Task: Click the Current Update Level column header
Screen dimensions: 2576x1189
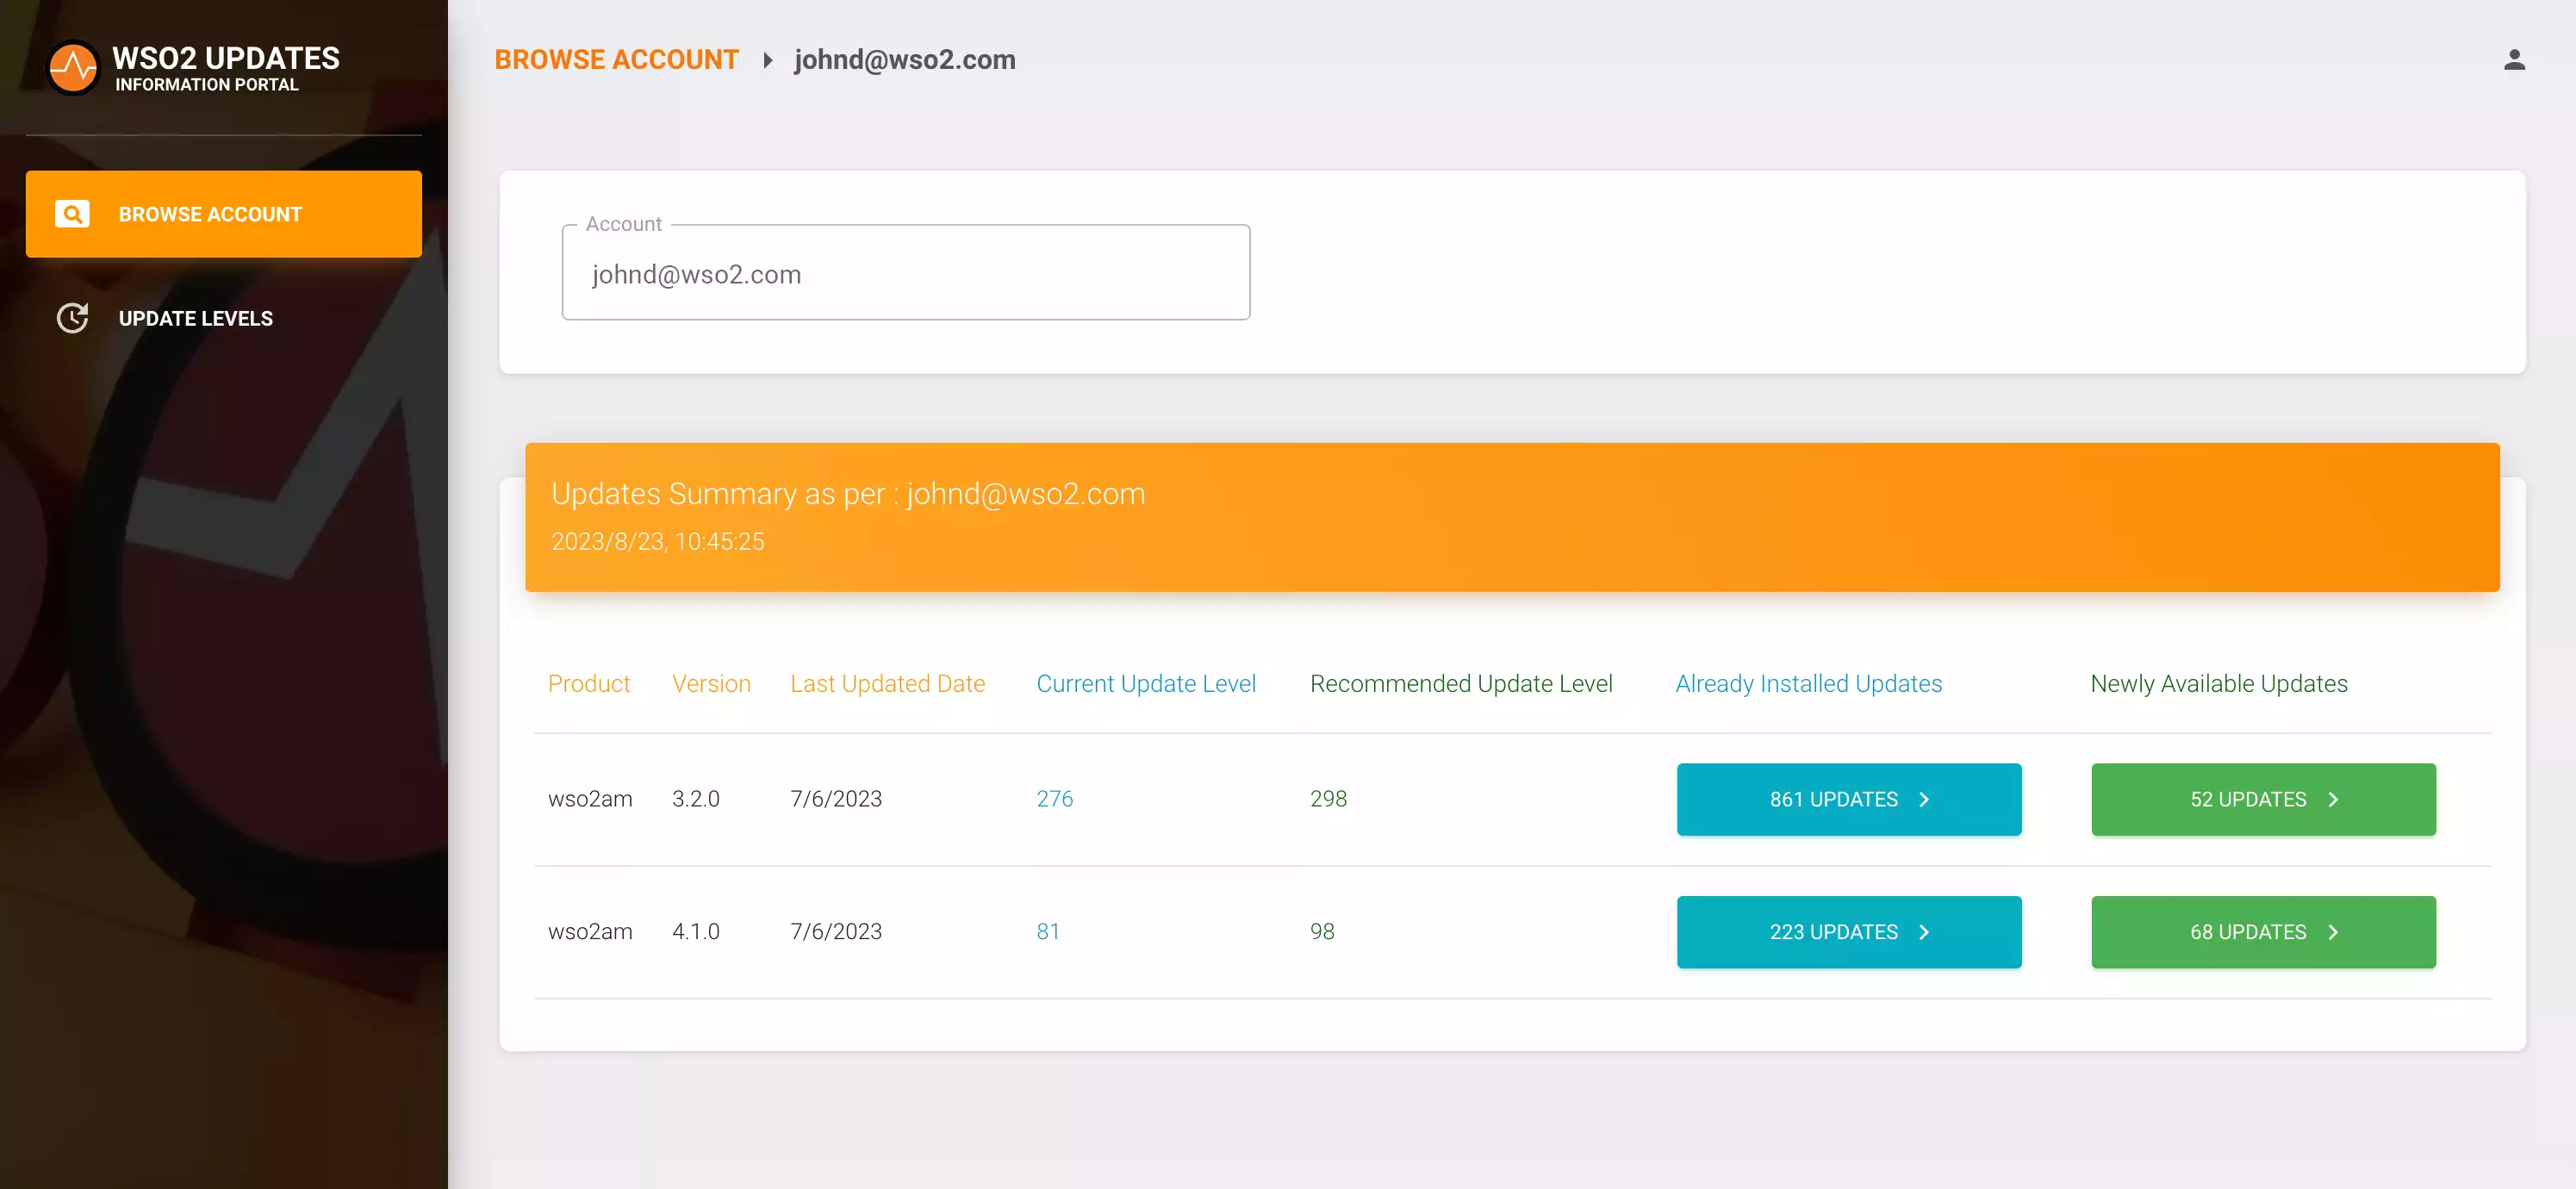Action: click(x=1145, y=684)
